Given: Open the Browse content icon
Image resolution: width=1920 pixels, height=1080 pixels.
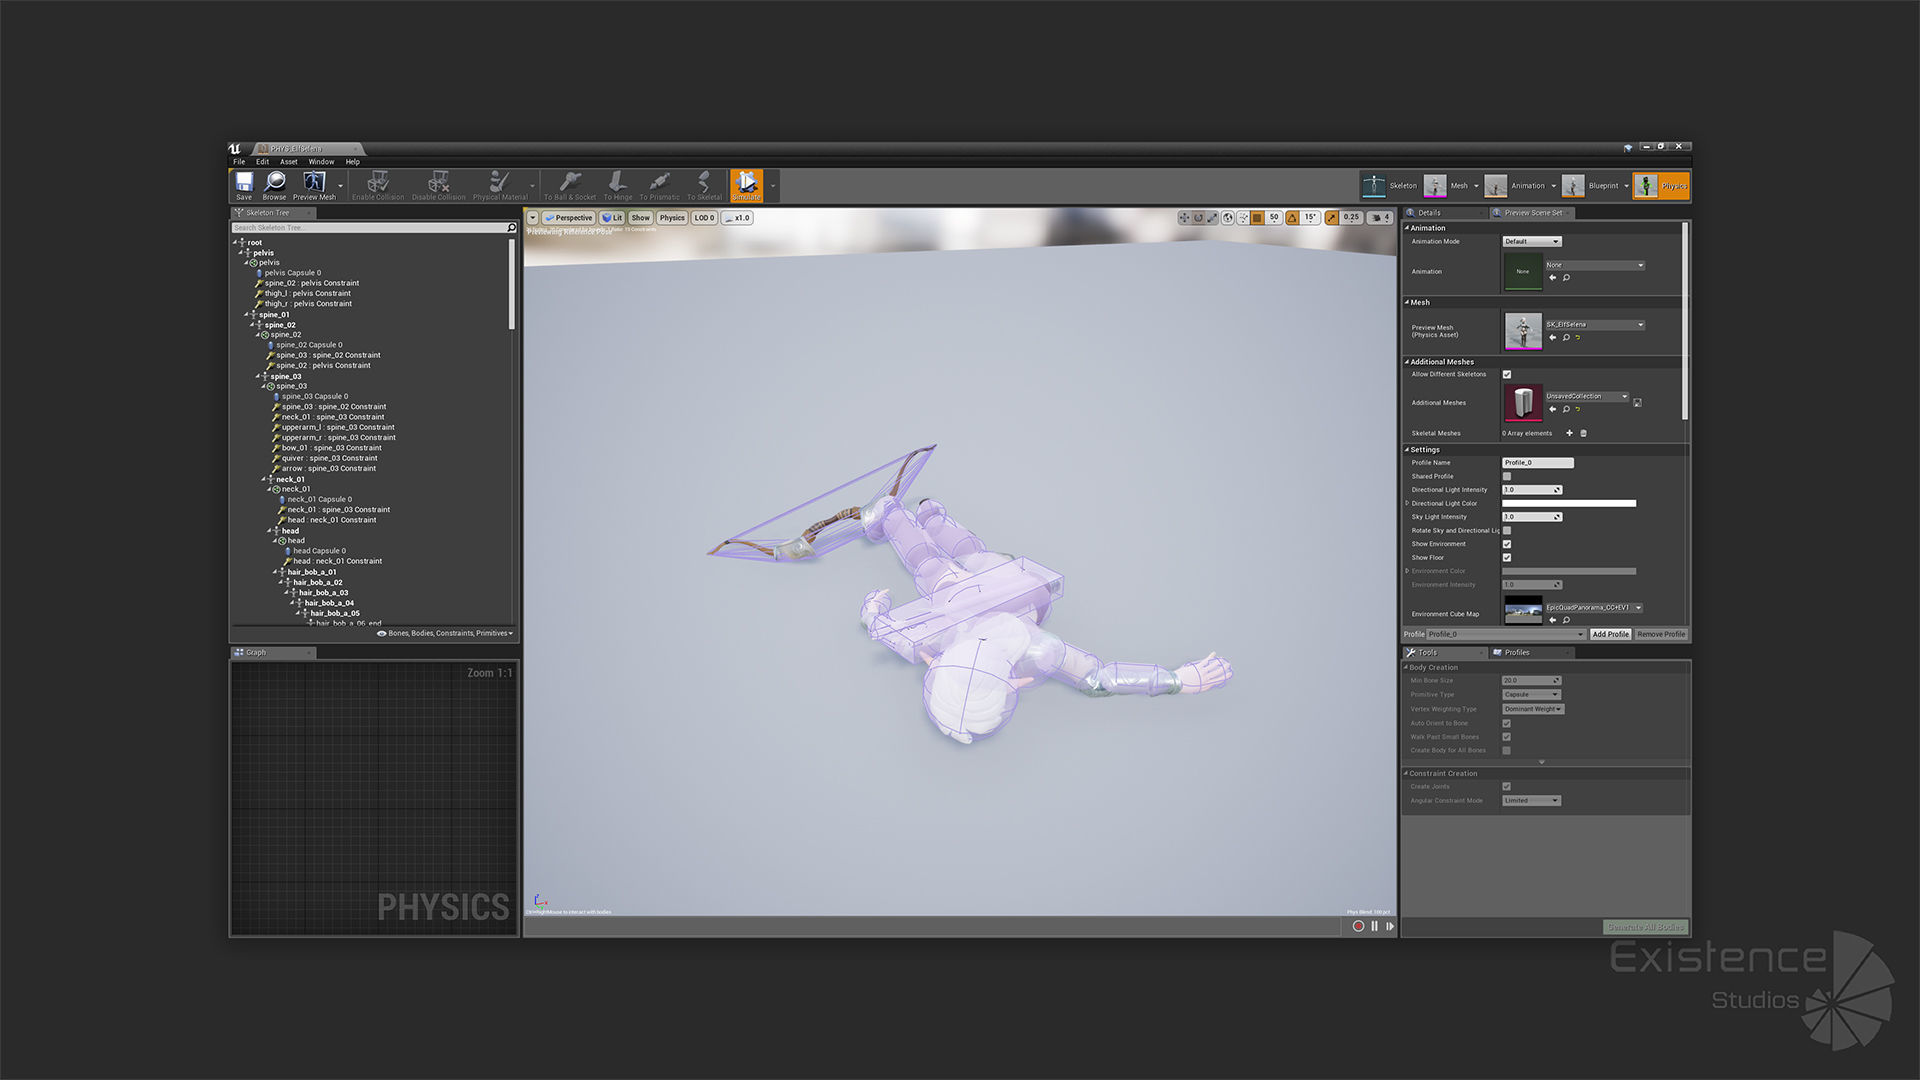Looking at the screenshot, I should coord(274,184).
